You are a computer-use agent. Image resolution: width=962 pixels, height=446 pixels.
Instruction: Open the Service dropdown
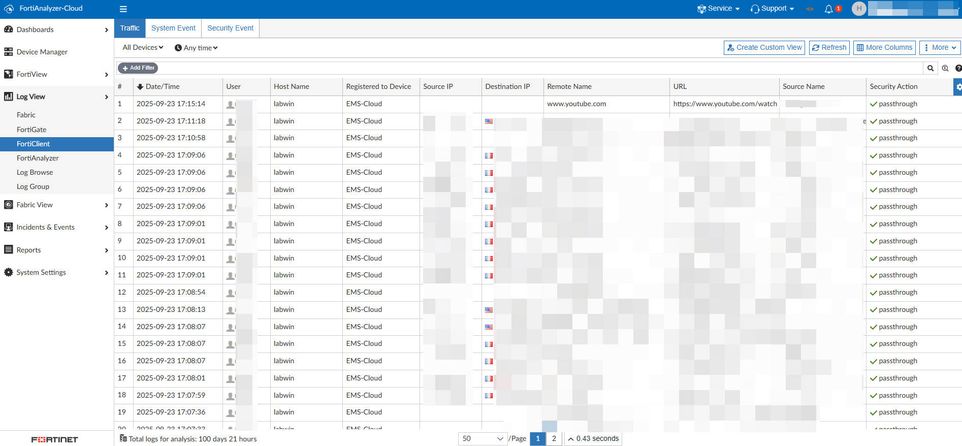pos(718,9)
